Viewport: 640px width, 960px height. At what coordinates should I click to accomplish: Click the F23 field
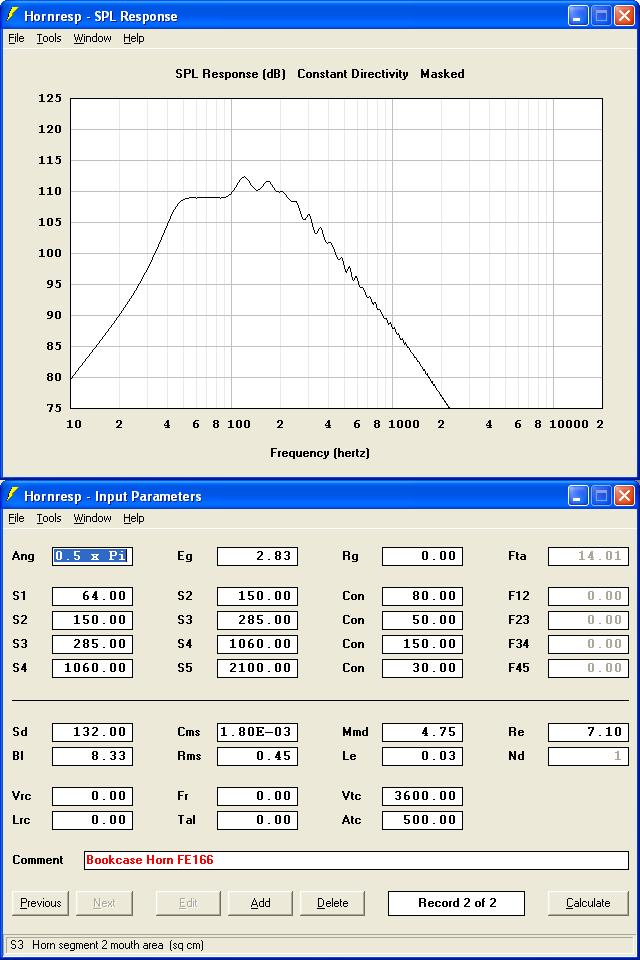click(x=588, y=620)
